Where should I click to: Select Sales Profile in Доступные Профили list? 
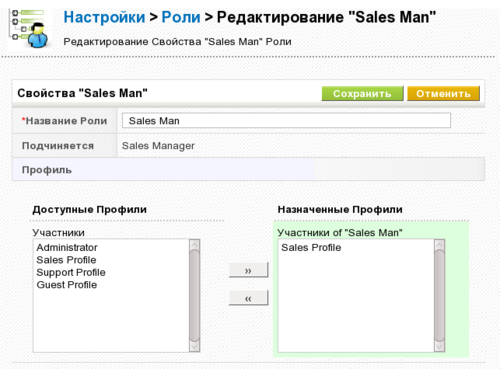pos(66,260)
